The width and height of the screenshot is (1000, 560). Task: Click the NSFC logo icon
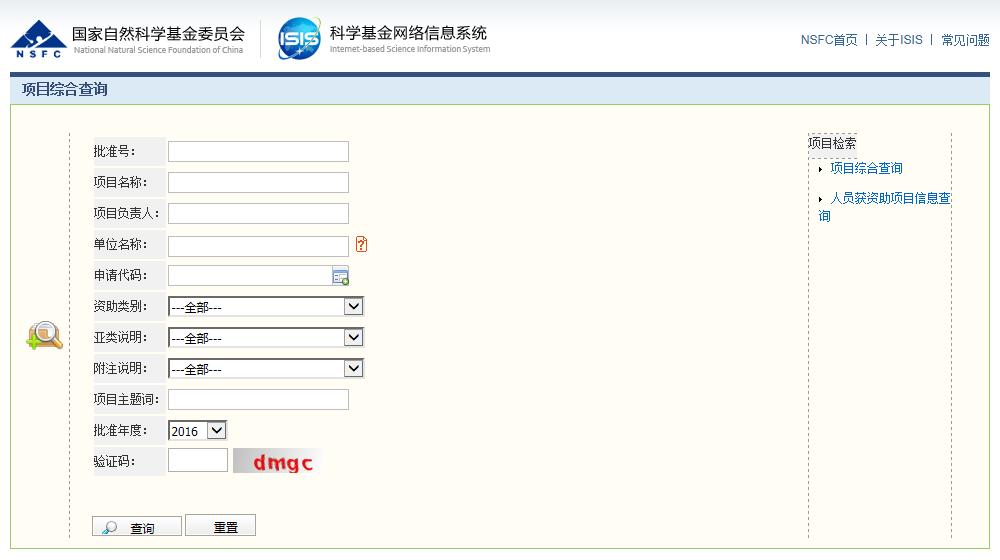(38, 38)
